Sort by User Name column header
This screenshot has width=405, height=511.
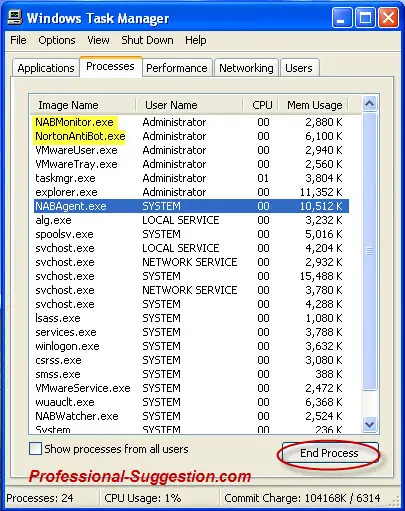(189, 105)
